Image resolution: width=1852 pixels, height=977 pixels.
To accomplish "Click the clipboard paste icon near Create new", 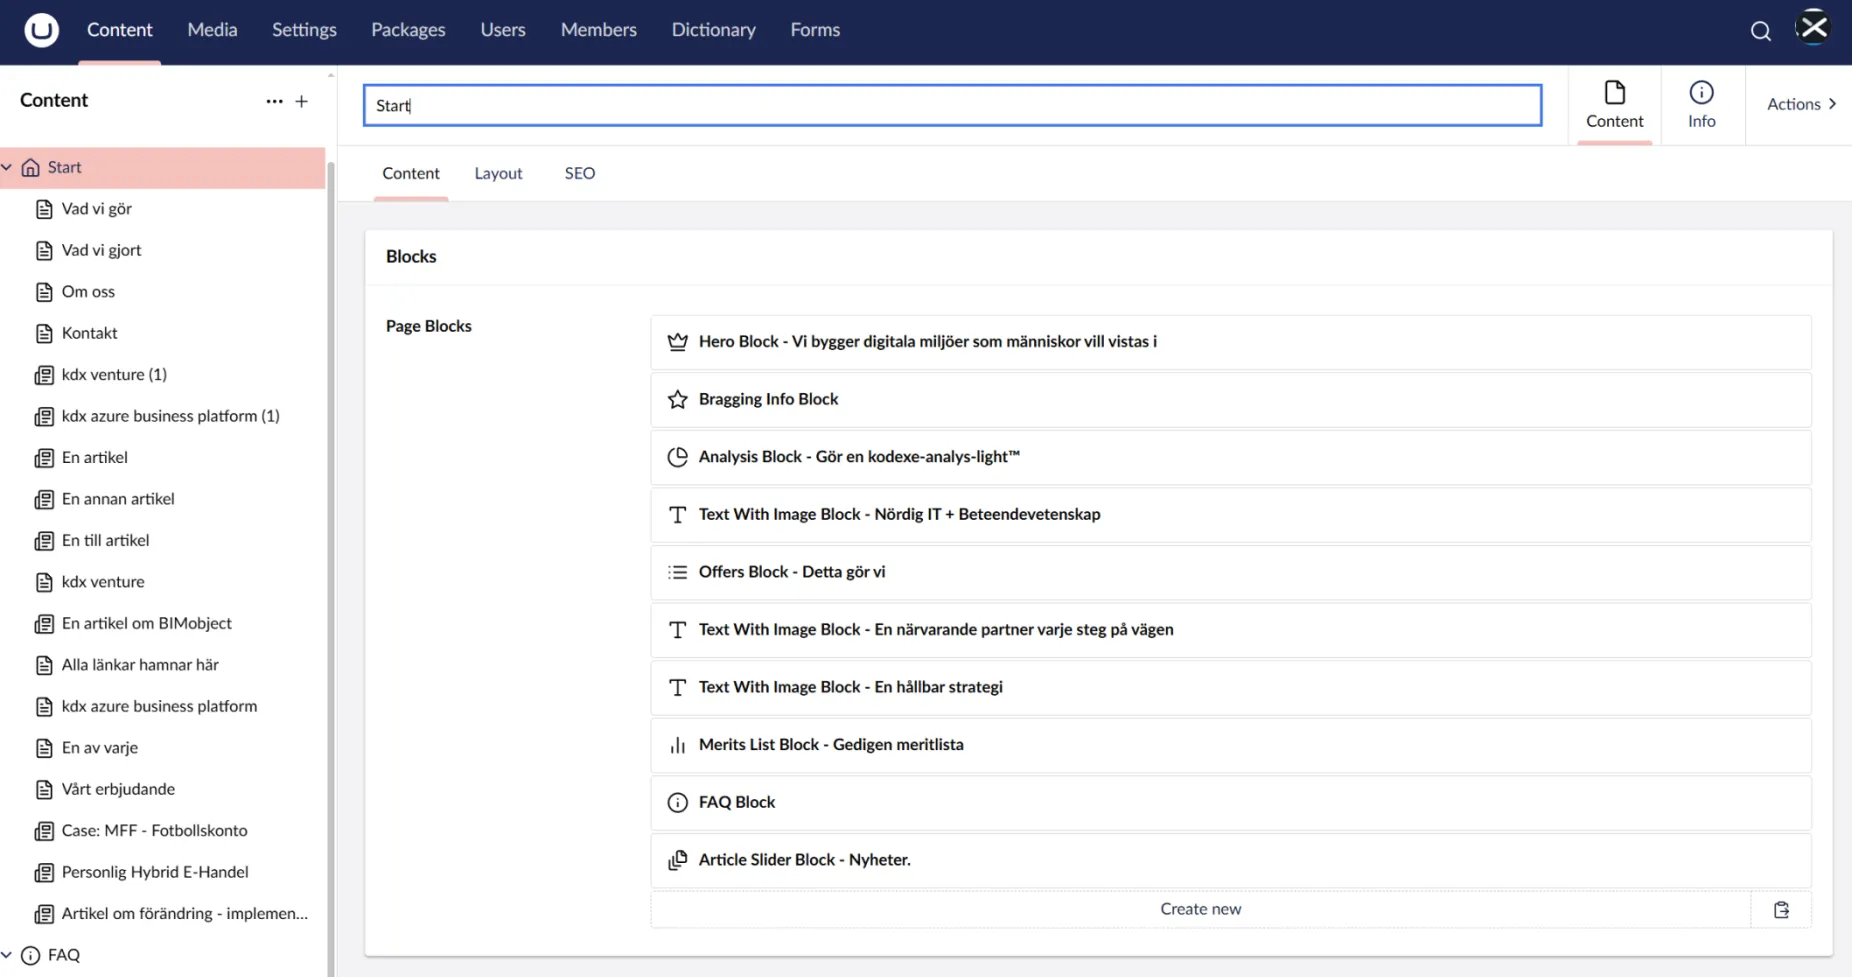I will pyautogui.click(x=1781, y=910).
